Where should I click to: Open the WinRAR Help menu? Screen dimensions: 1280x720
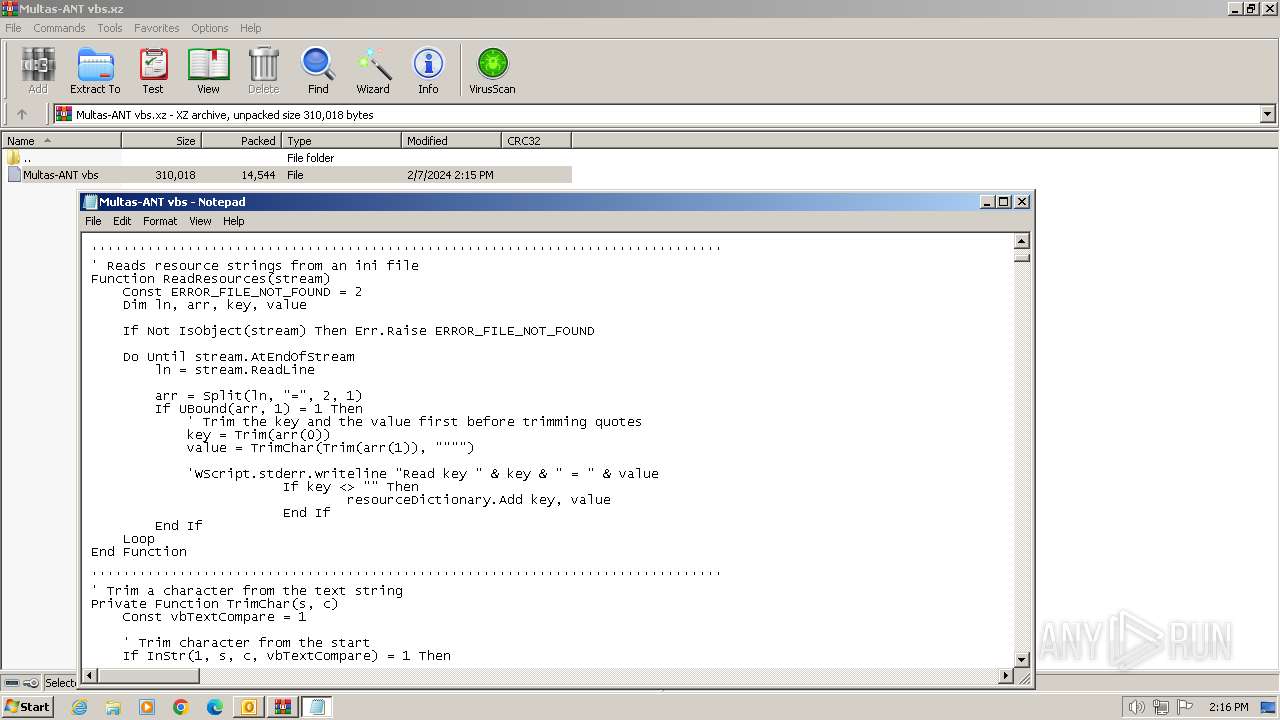(x=251, y=28)
